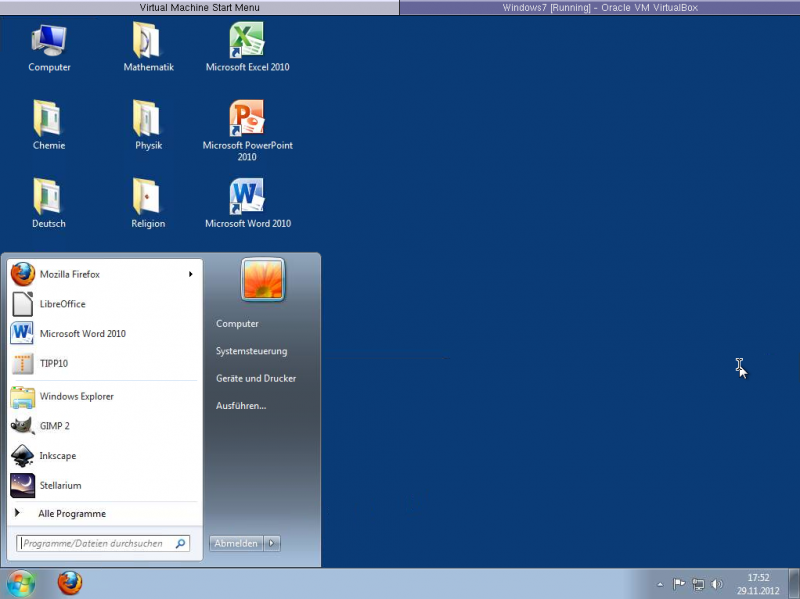The height and width of the screenshot is (599, 800).
Task: Click the TIPP10 icon in Start menu
Action: point(23,363)
